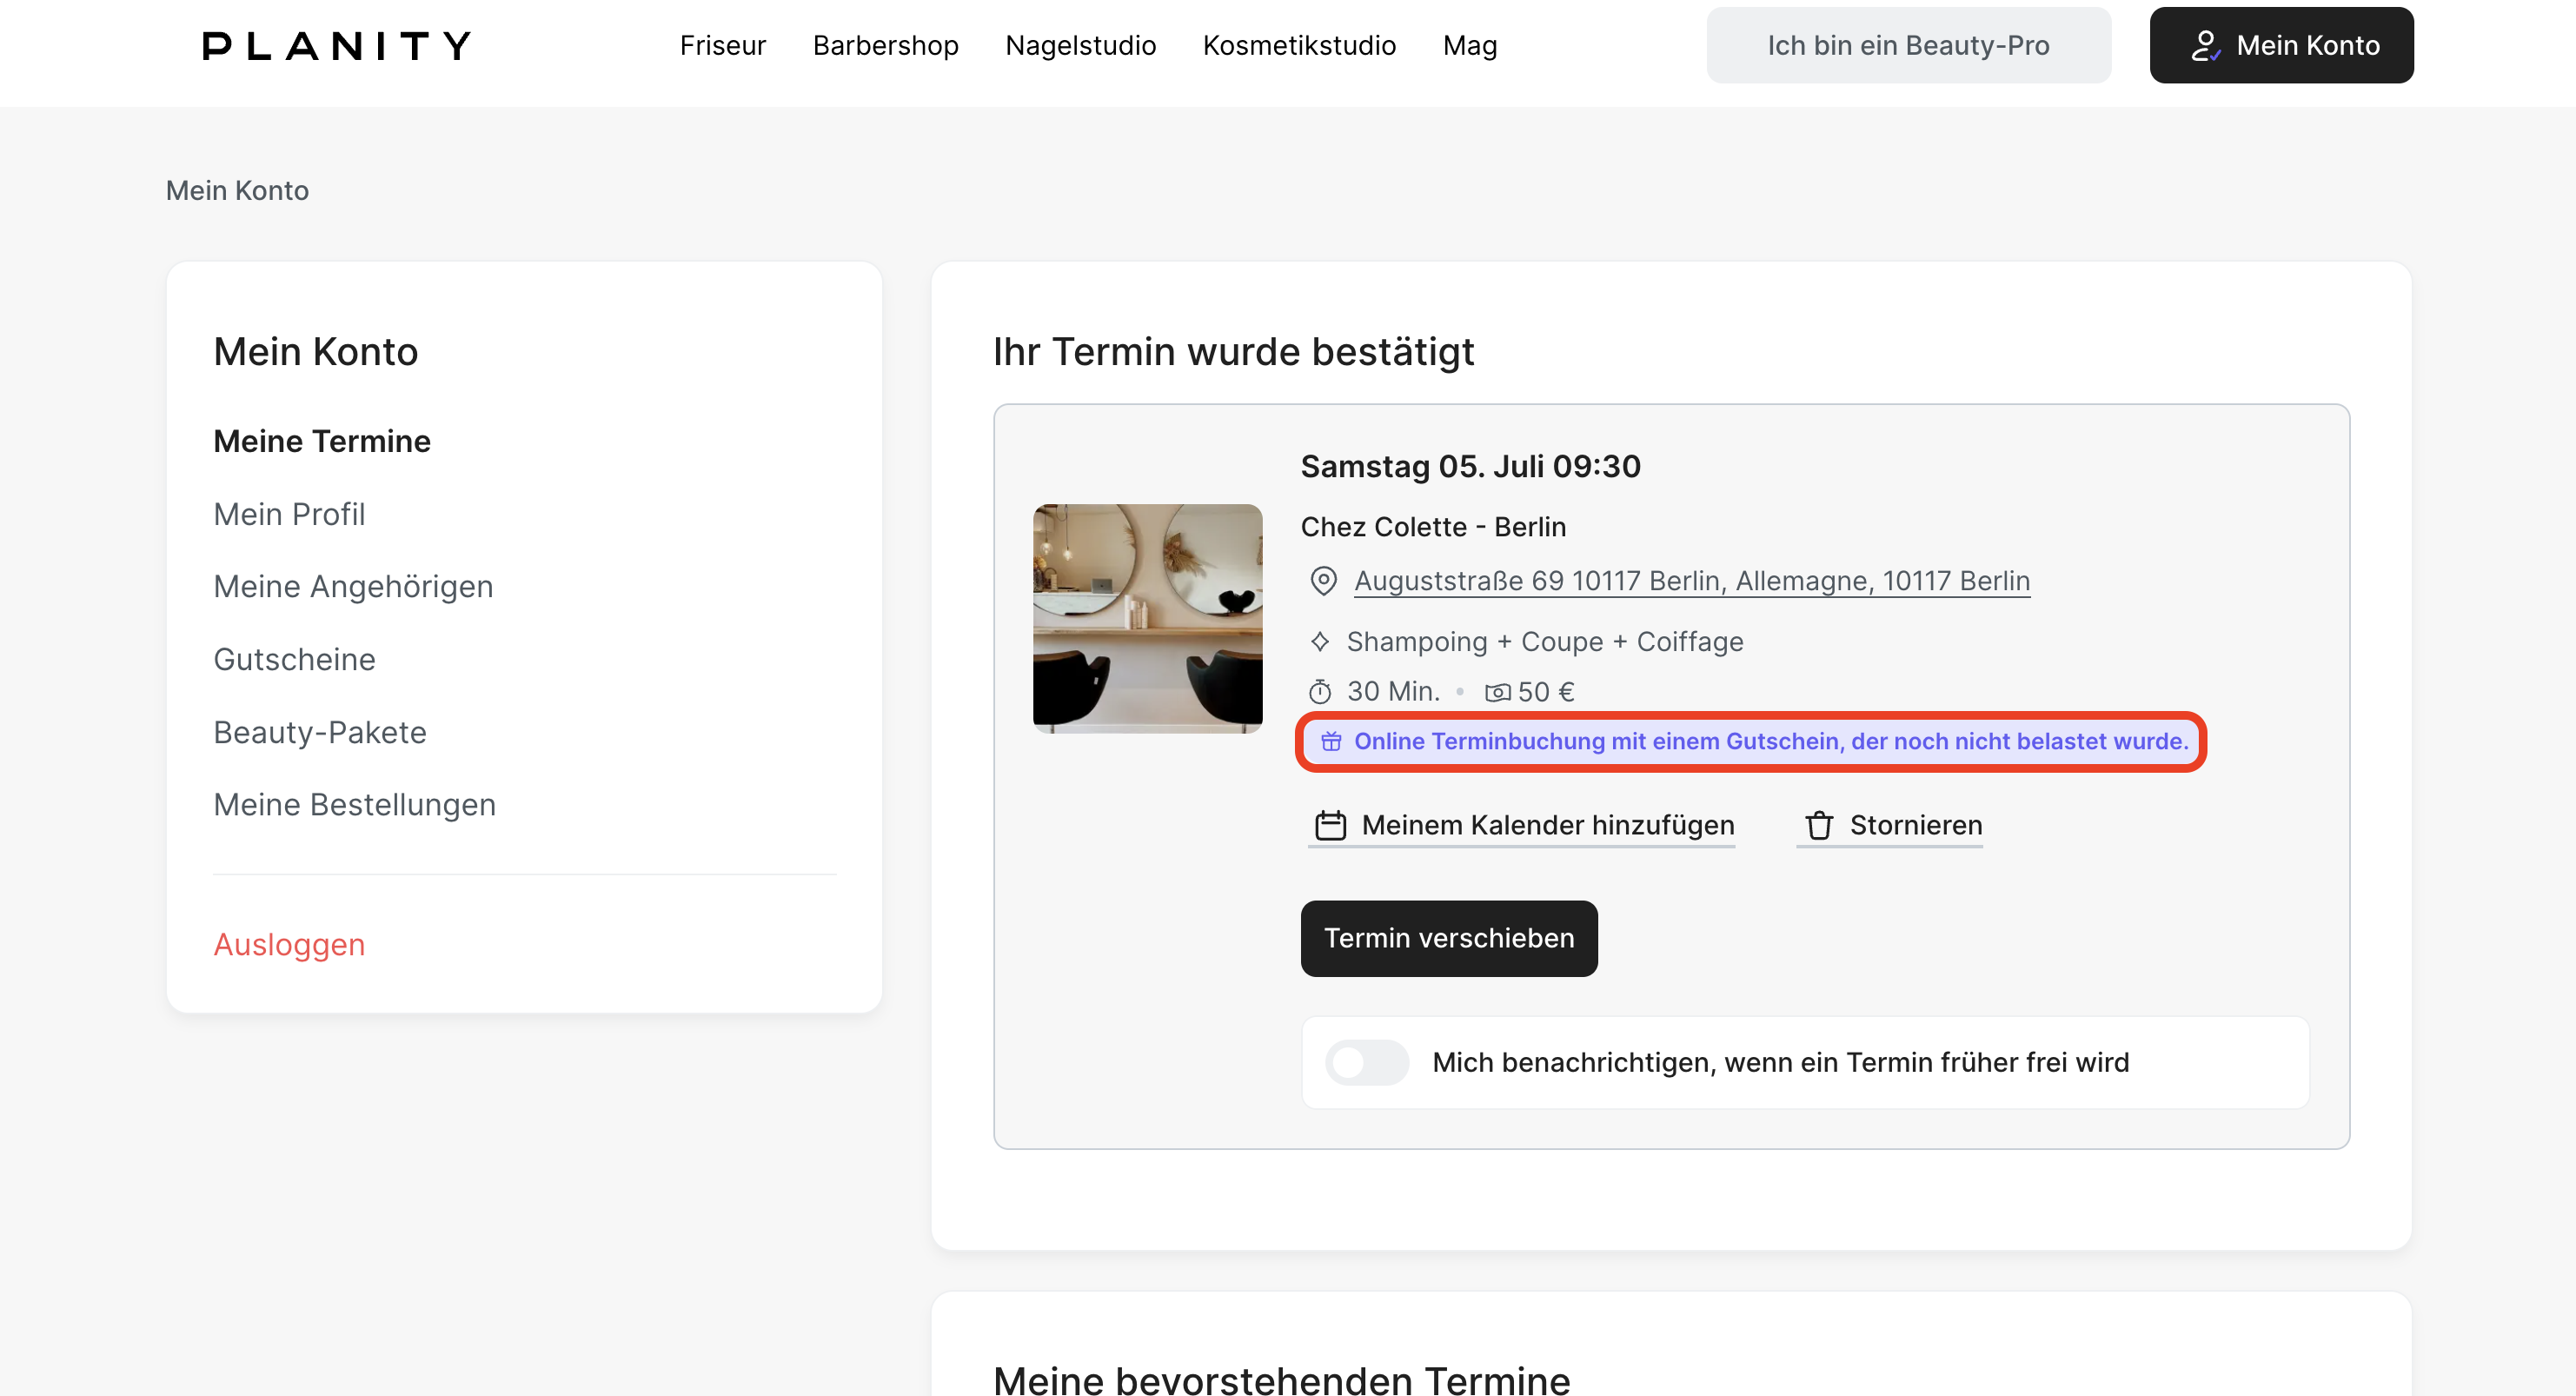
Task: Open the Auguststraße 69 address link
Action: 1691,581
